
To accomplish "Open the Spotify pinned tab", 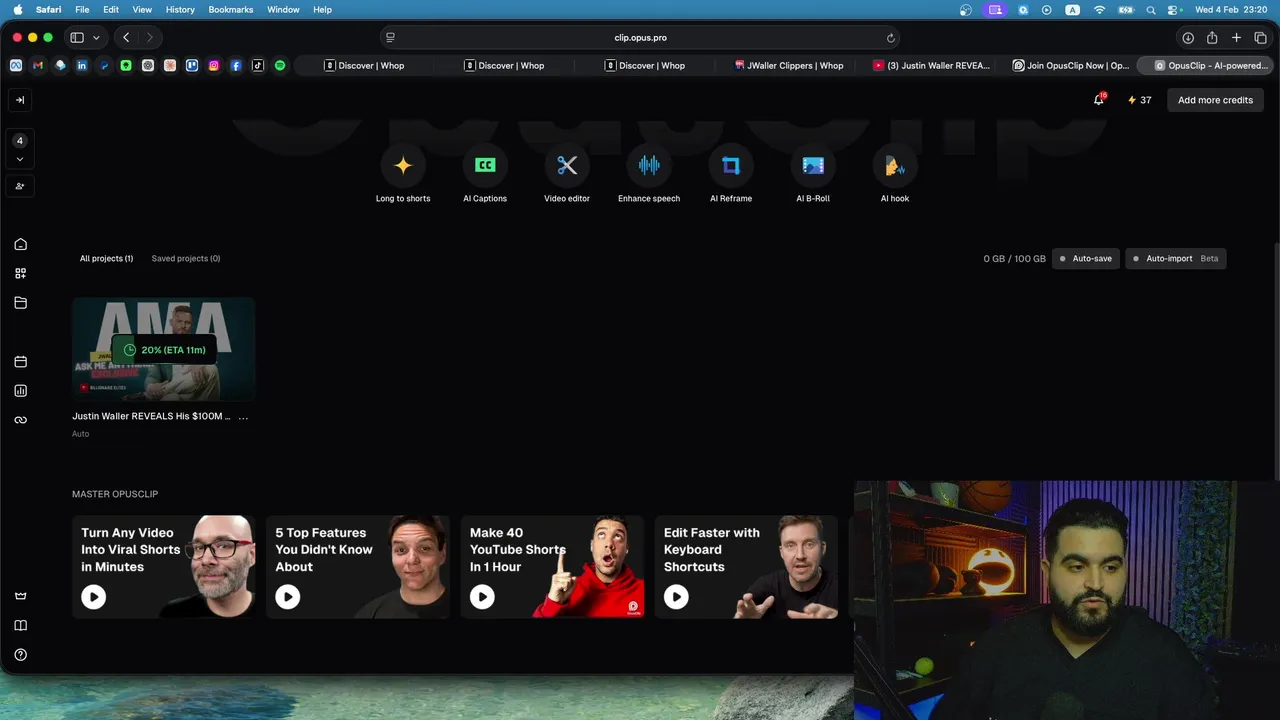I will 280,66.
